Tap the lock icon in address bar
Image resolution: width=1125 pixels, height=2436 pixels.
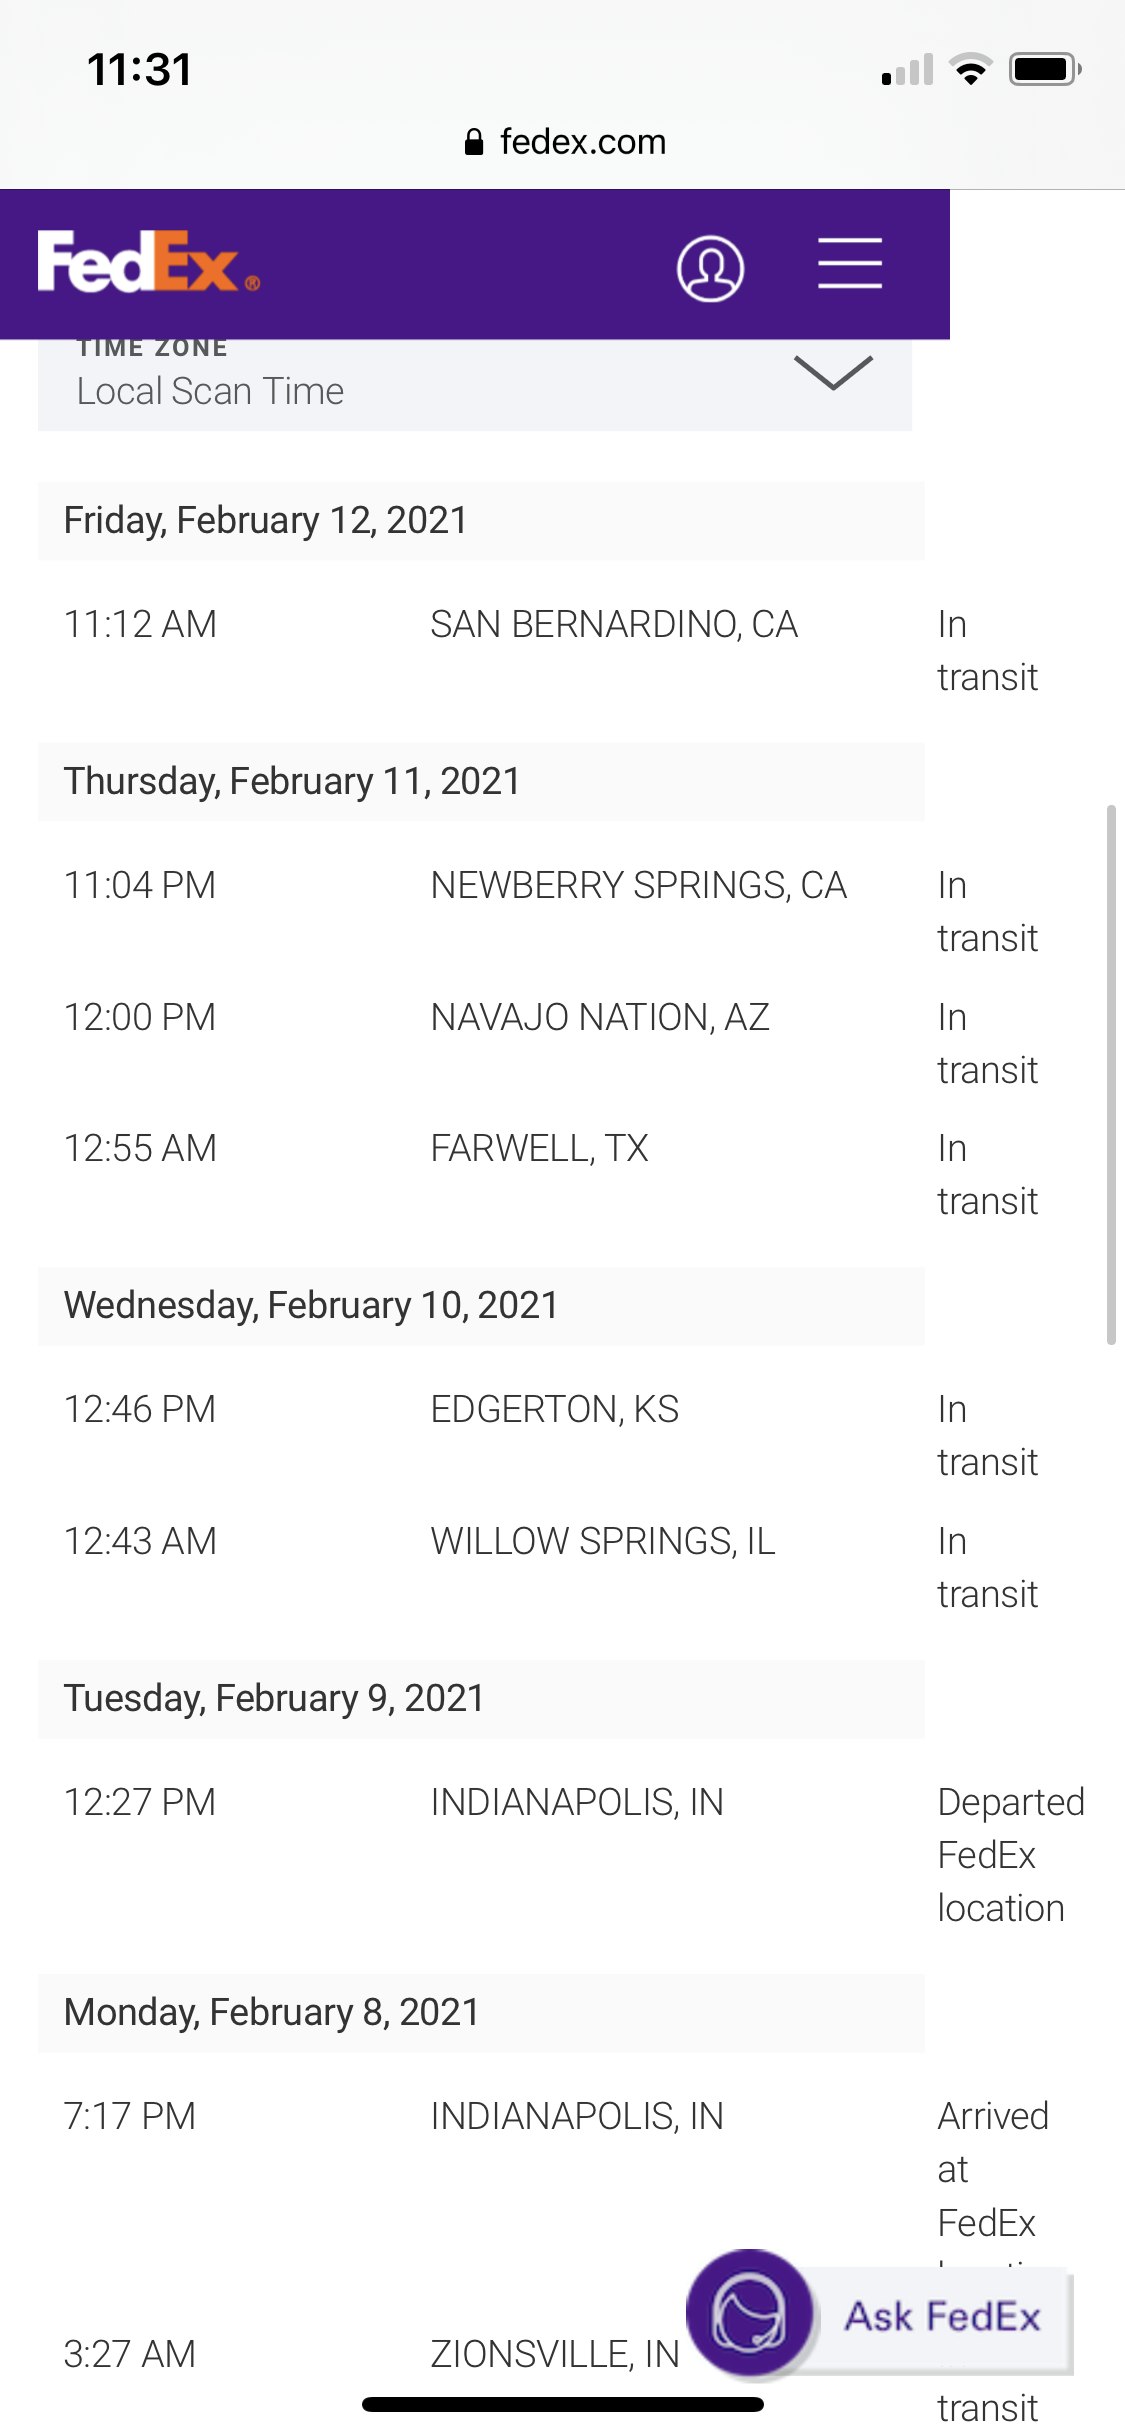pos(474,142)
